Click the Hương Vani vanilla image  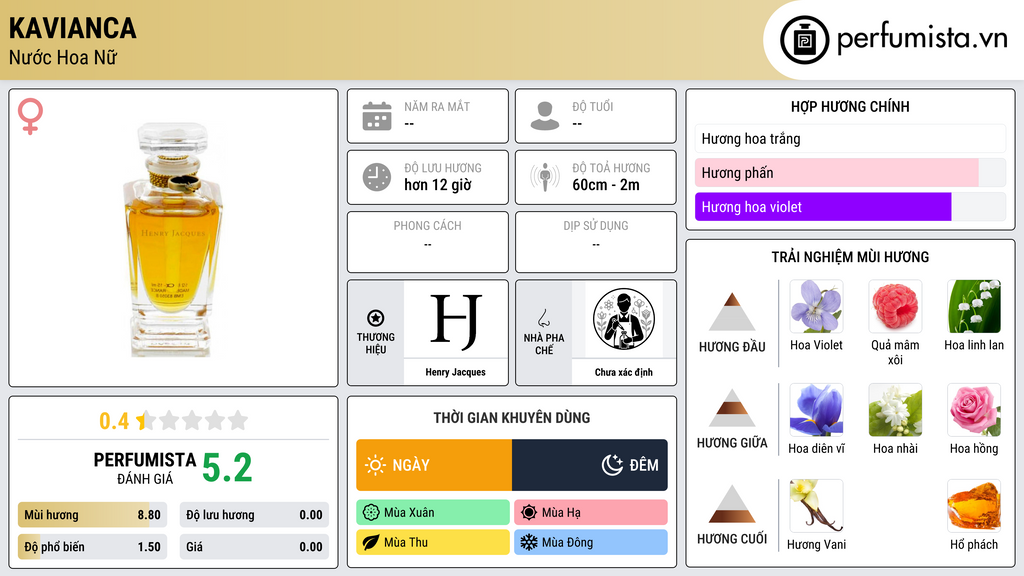tap(816, 505)
